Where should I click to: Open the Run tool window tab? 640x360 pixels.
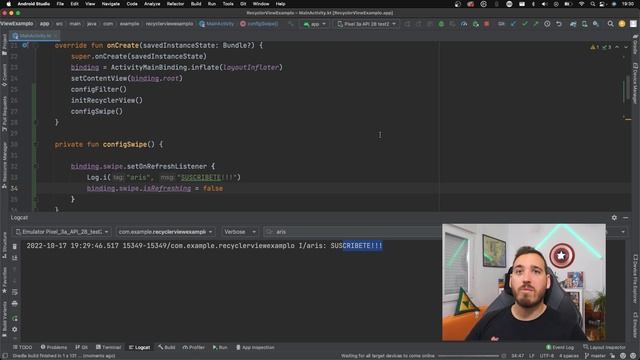(220, 347)
